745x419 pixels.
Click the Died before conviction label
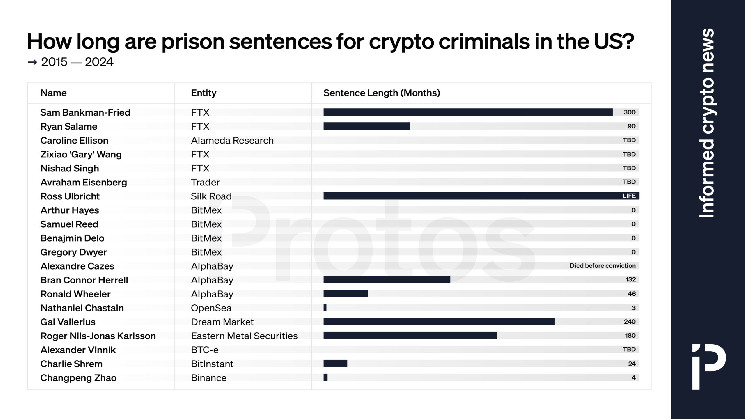[x=603, y=266]
